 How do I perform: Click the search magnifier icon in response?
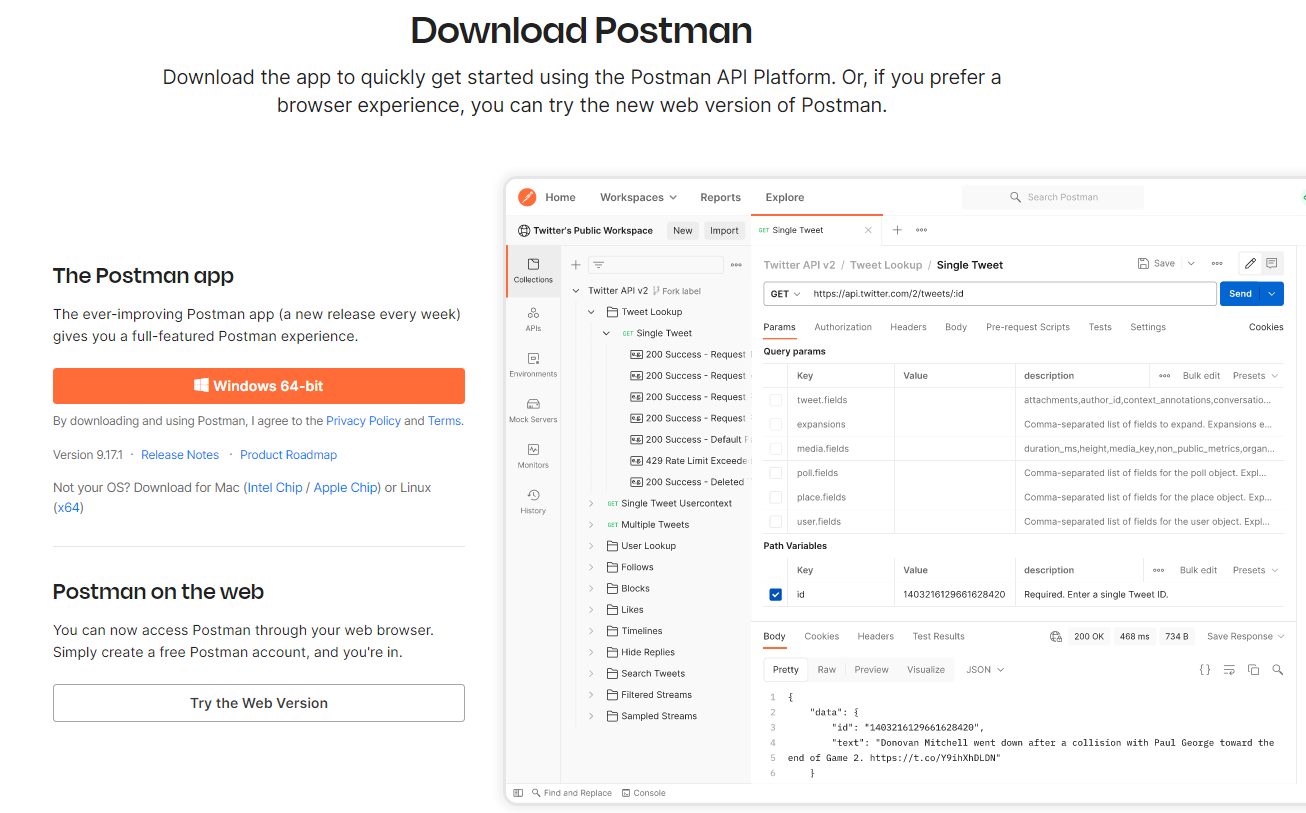click(x=1277, y=670)
